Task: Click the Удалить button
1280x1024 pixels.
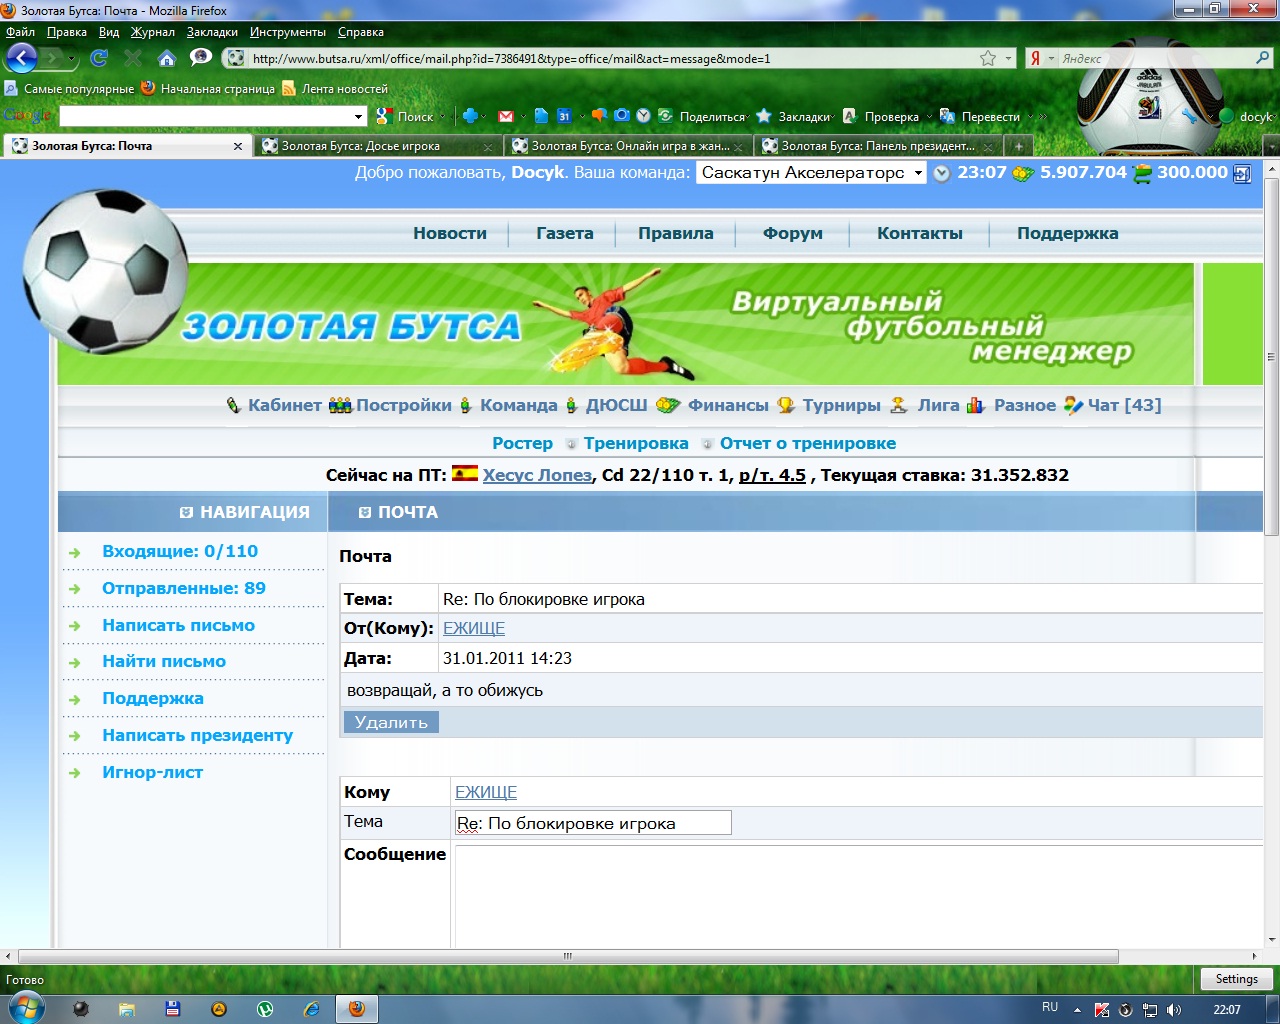Action: (390, 722)
